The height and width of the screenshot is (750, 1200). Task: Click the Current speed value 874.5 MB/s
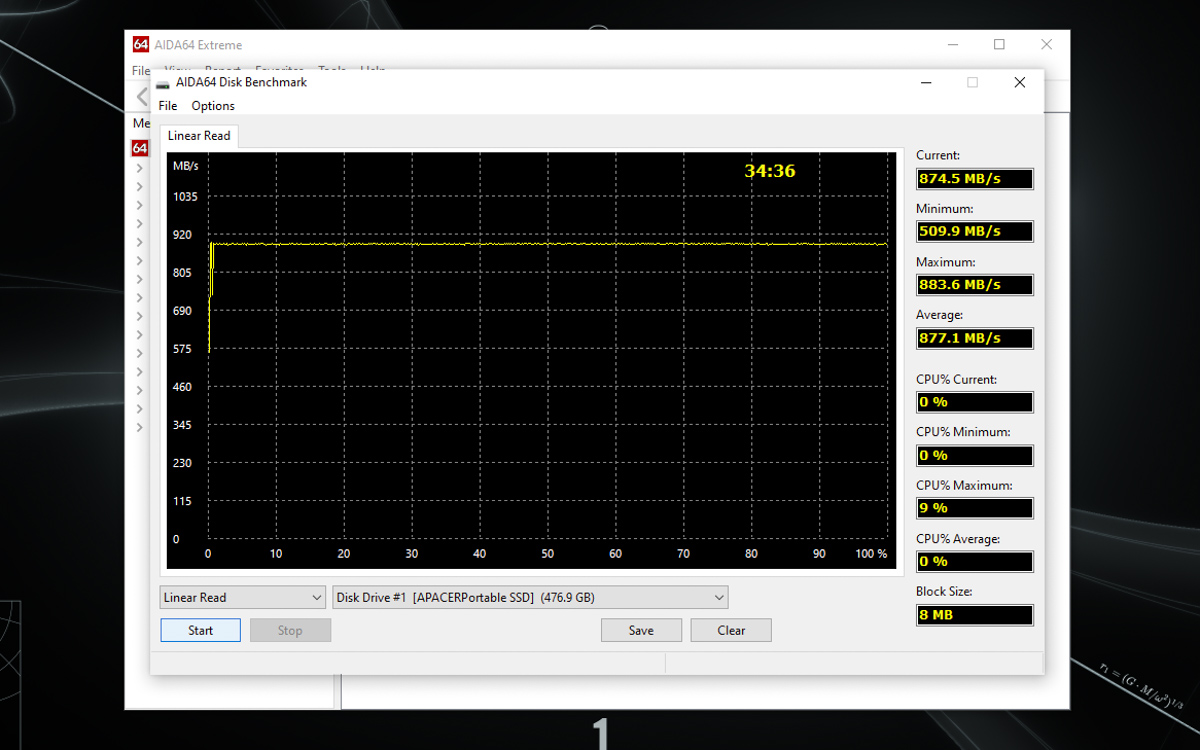(975, 179)
